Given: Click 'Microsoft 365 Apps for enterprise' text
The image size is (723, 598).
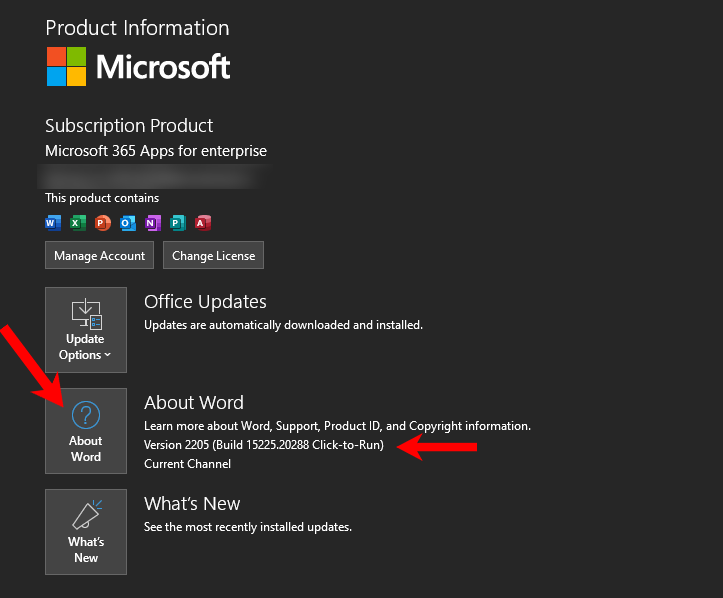Looking at the screenshot, I should [156, 151].
